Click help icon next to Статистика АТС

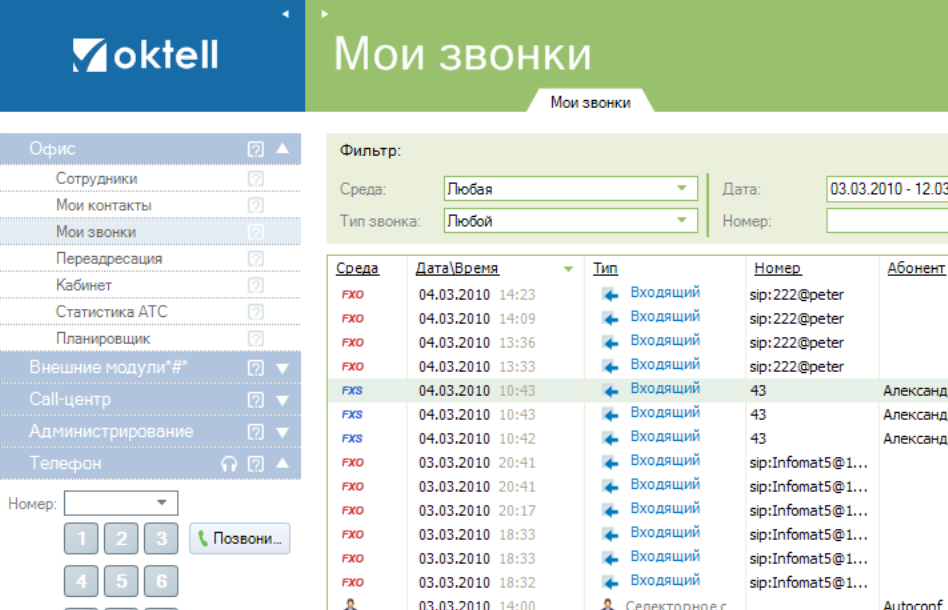point(255,312)
